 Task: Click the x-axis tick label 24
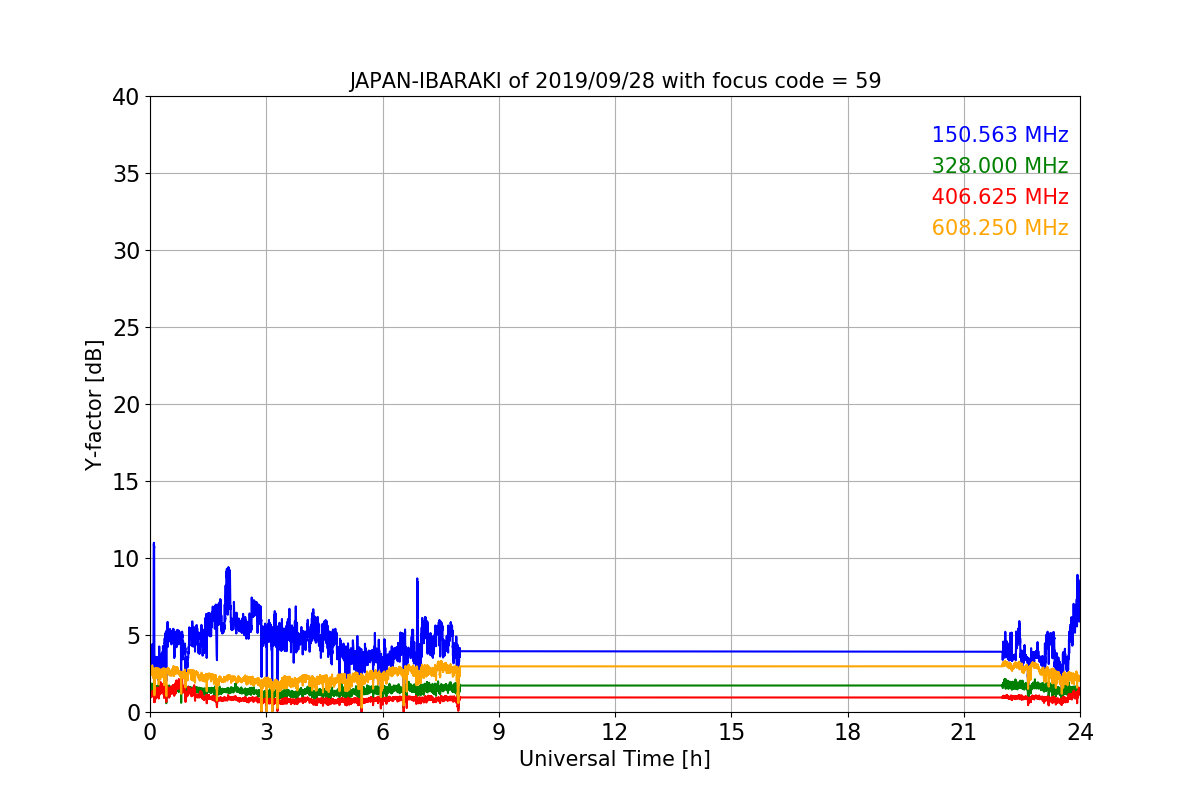click(1080, 731)
